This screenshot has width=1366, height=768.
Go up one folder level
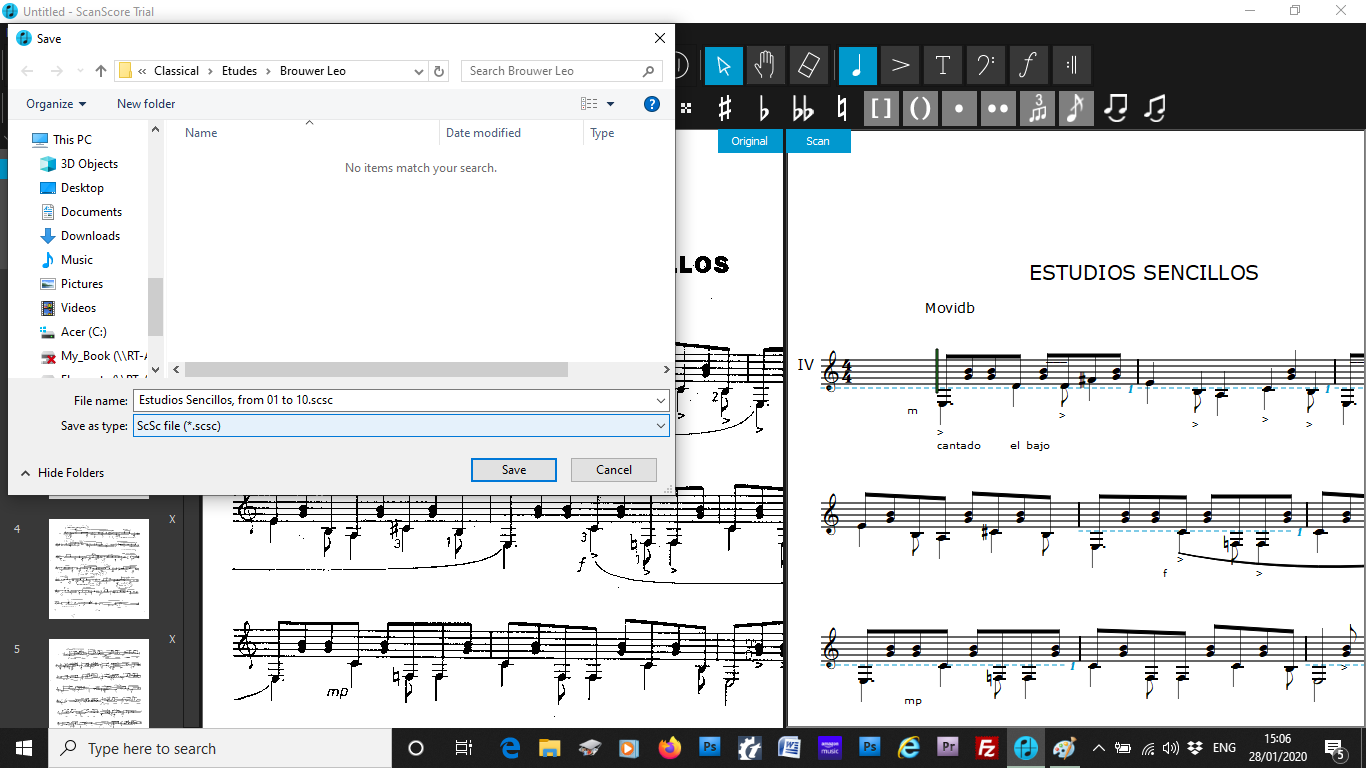[101, 71]
